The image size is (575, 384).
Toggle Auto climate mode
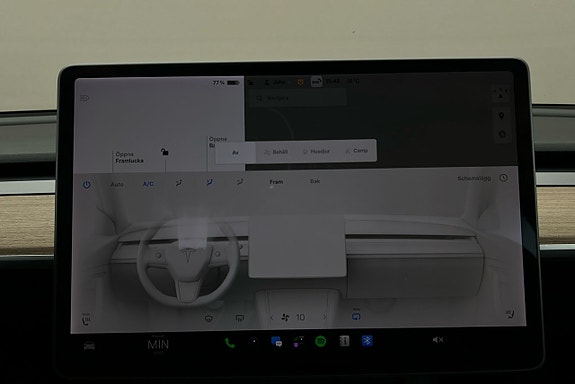click(117, 184)
